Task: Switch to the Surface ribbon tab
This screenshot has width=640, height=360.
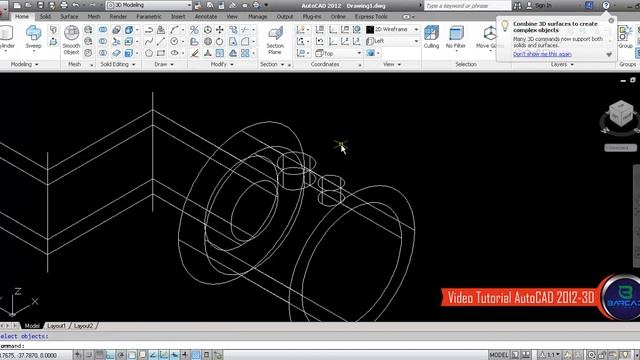Action: pyautogui.click(x=69, y=17)
